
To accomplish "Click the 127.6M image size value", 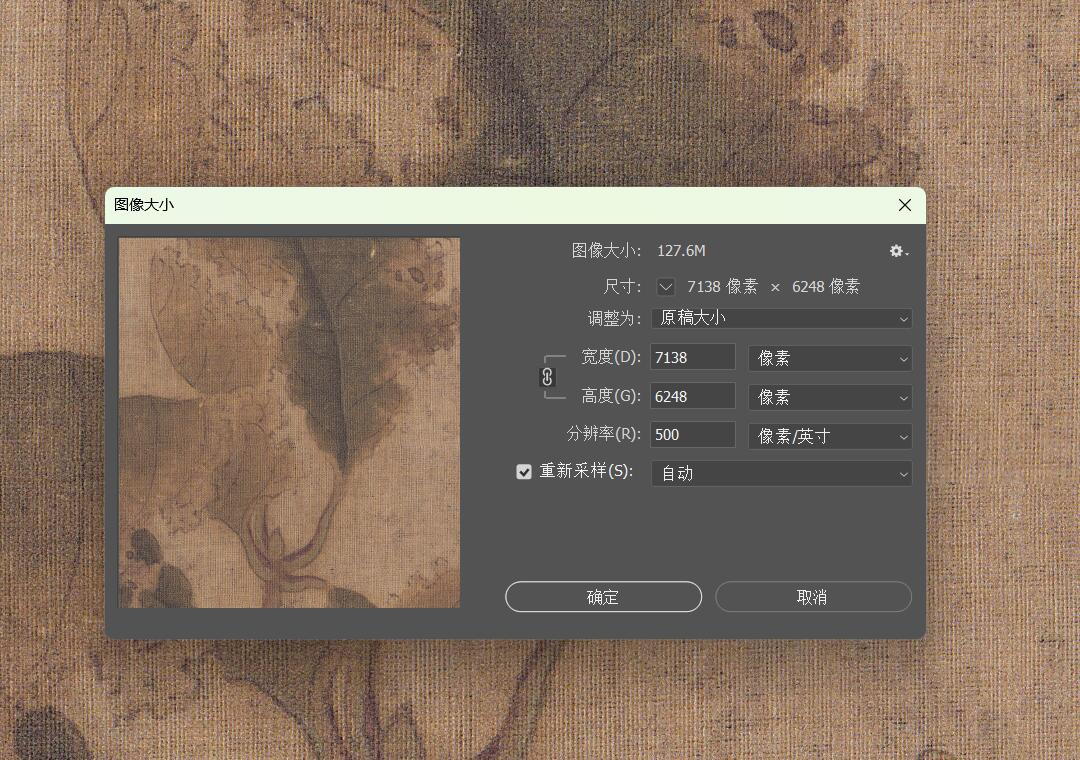I will (x=681, y=251).
